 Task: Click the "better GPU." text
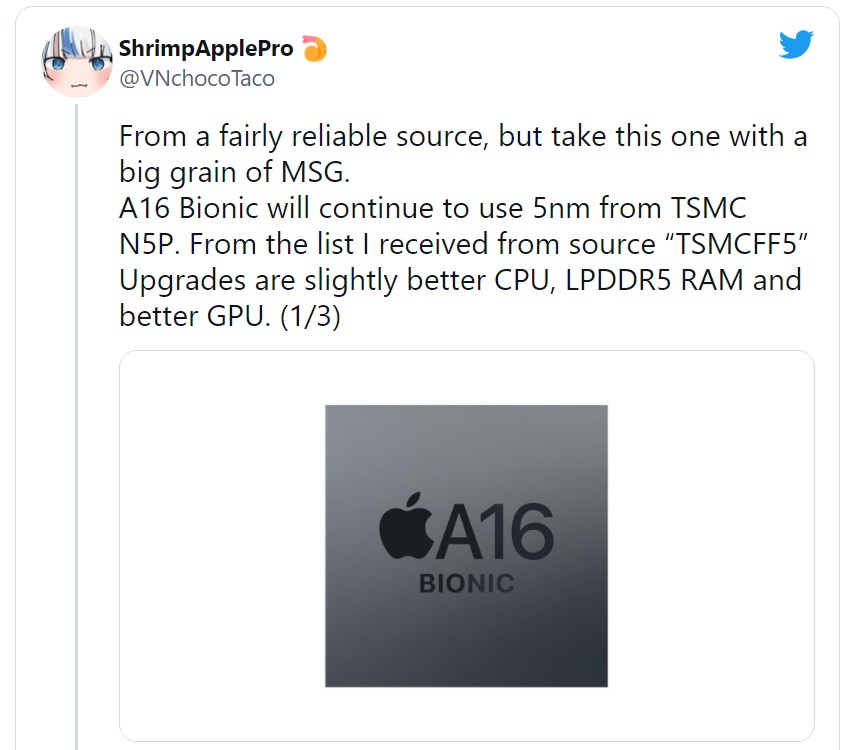[x=195, y=316]
